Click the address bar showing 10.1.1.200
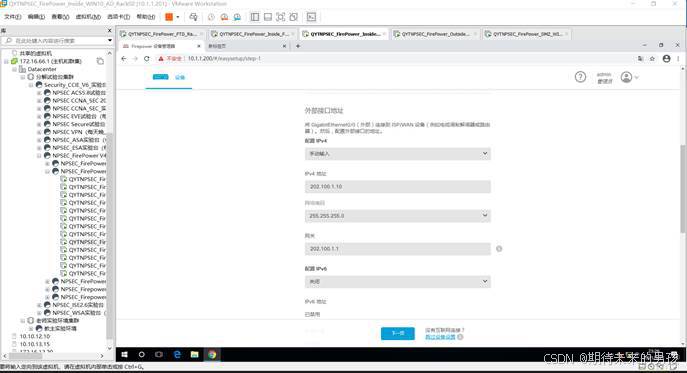Screen dimensions: 687x373 (394, 58)
